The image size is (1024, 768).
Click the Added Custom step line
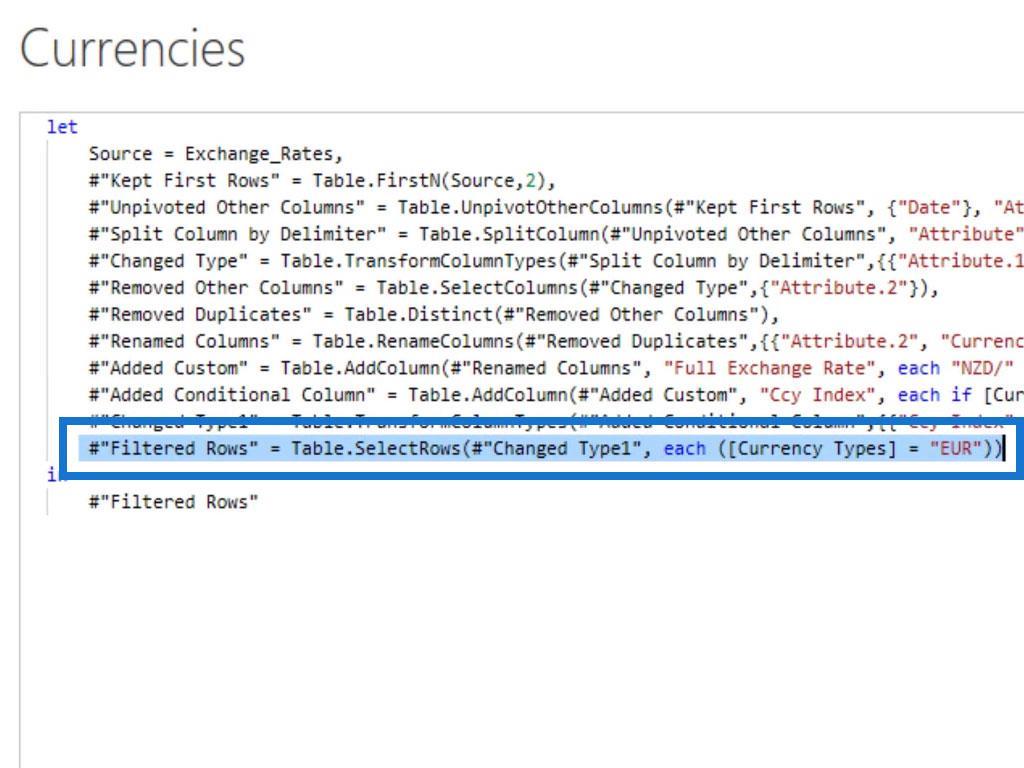(x=556, y=368)
